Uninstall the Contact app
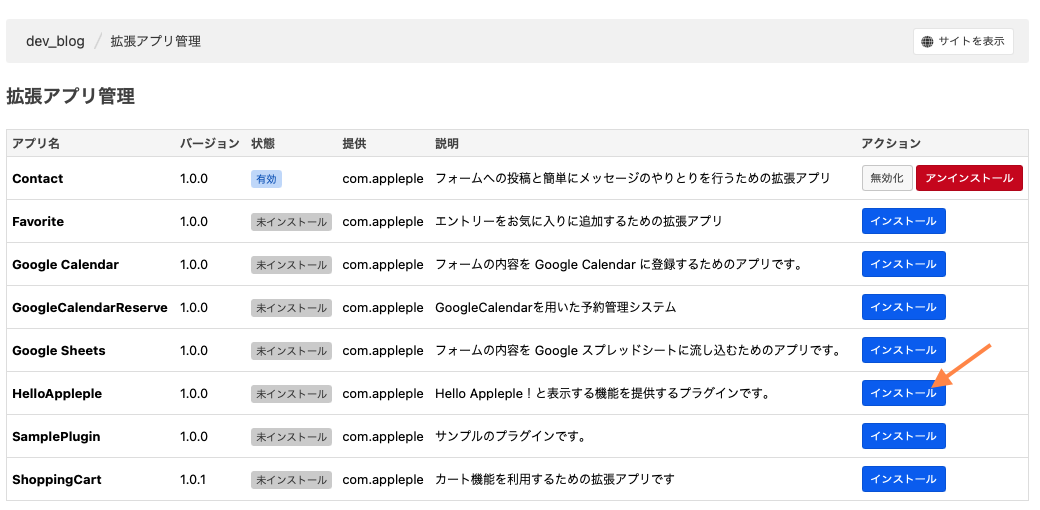Screen dimensions: 1040x510 (x=969, y=178)
